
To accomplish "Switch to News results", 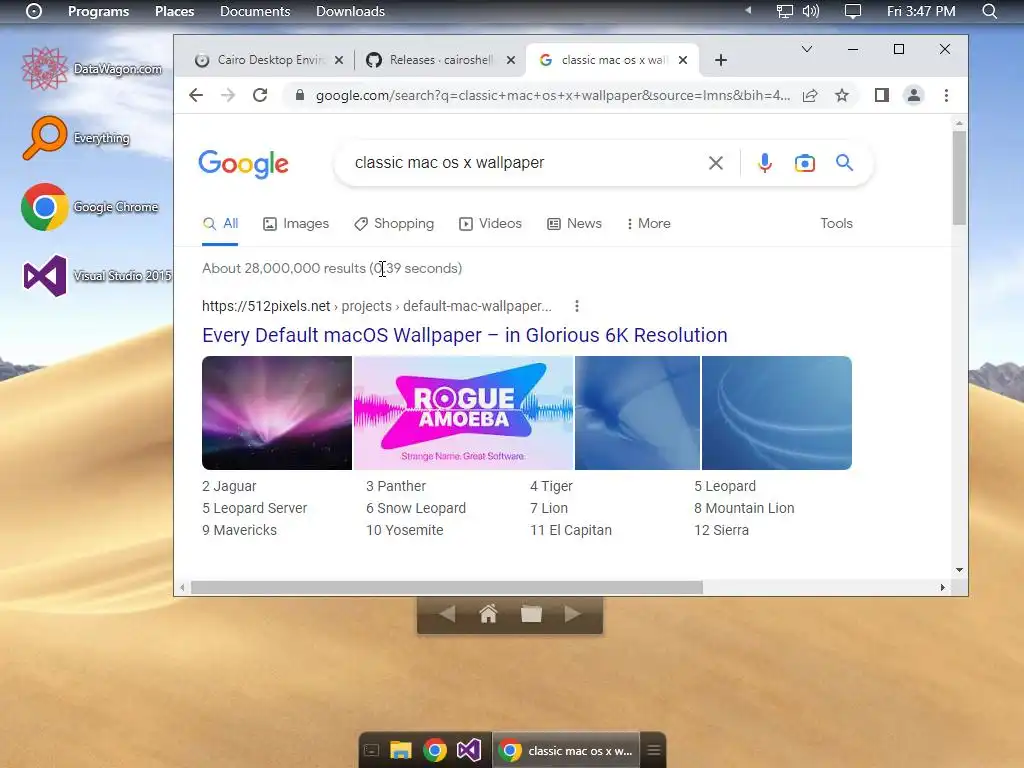I will click(574, 223).
